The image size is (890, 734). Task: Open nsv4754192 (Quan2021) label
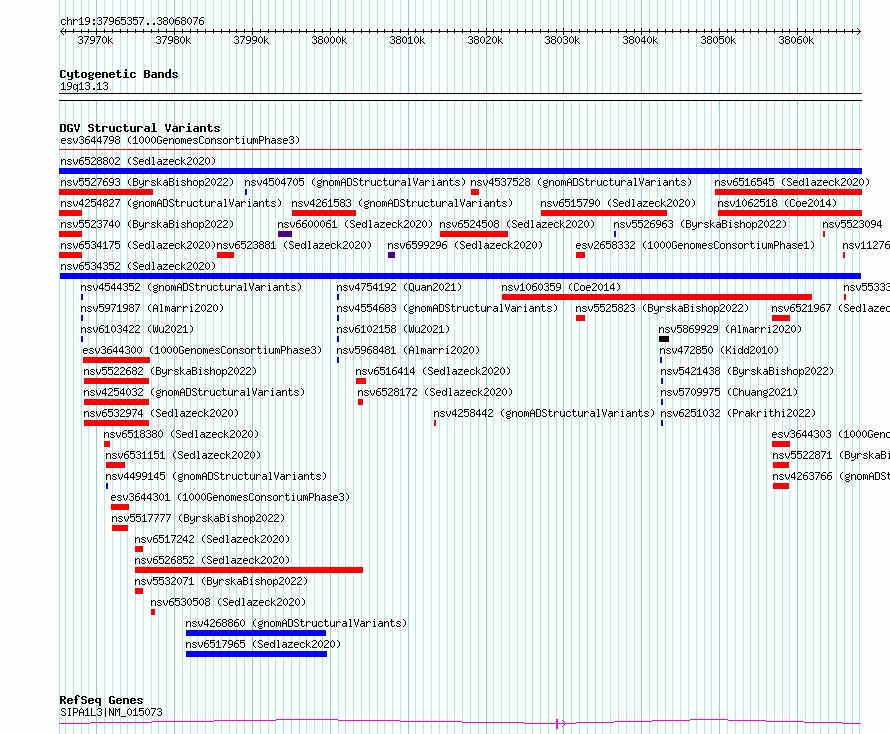(x=399, y=287)
